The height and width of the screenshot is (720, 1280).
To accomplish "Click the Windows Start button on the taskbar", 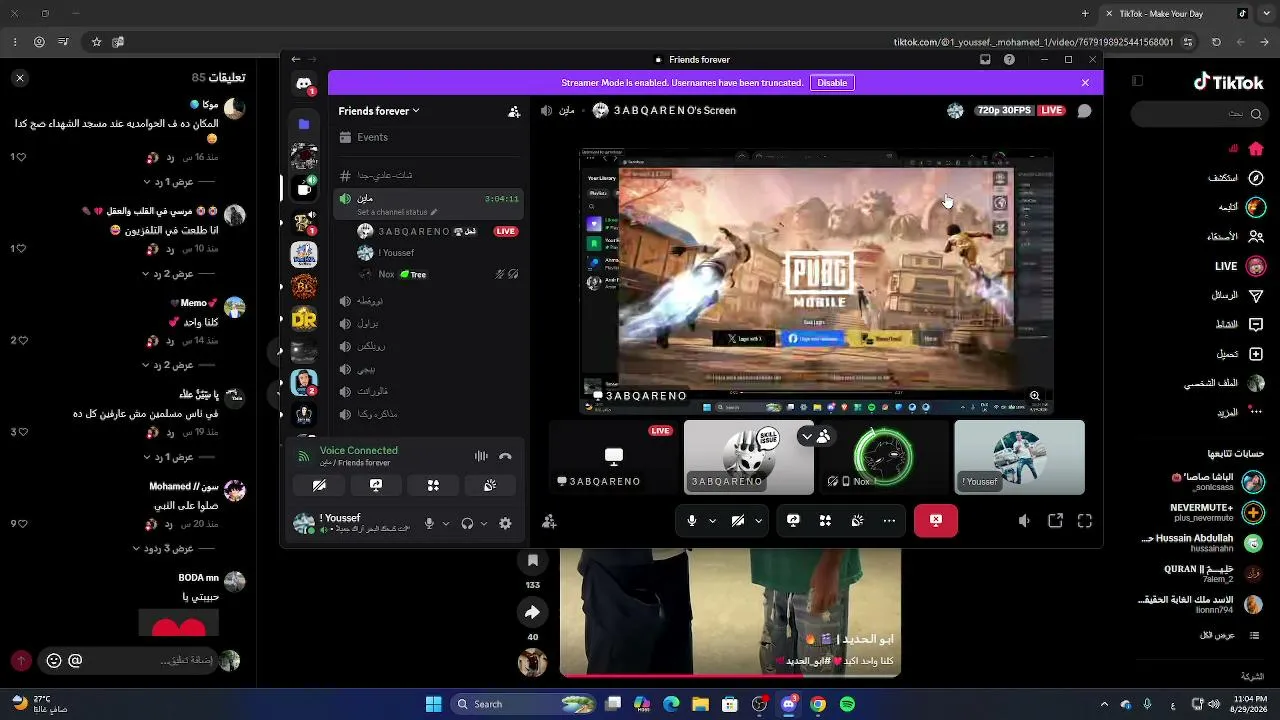I will (x=433, y=704).
